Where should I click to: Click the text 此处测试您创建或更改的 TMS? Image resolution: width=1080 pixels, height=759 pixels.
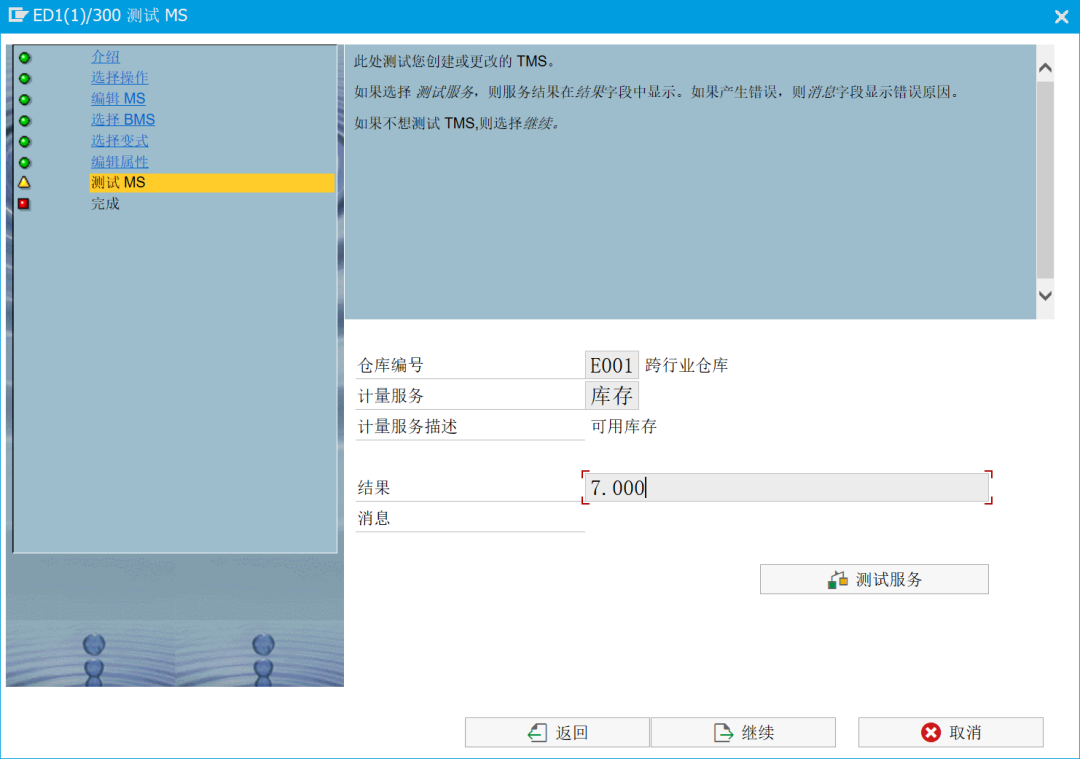pos(454,61)
